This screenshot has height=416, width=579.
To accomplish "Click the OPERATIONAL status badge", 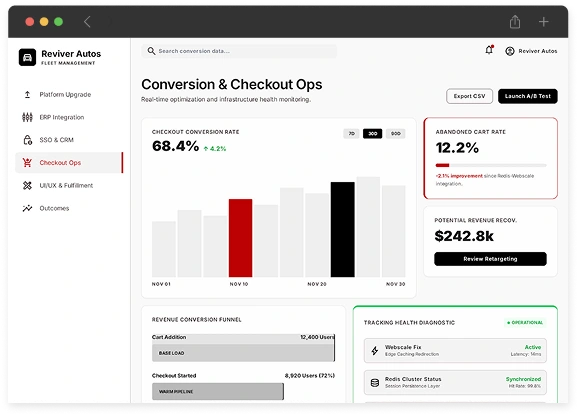I will click(525, 323).
